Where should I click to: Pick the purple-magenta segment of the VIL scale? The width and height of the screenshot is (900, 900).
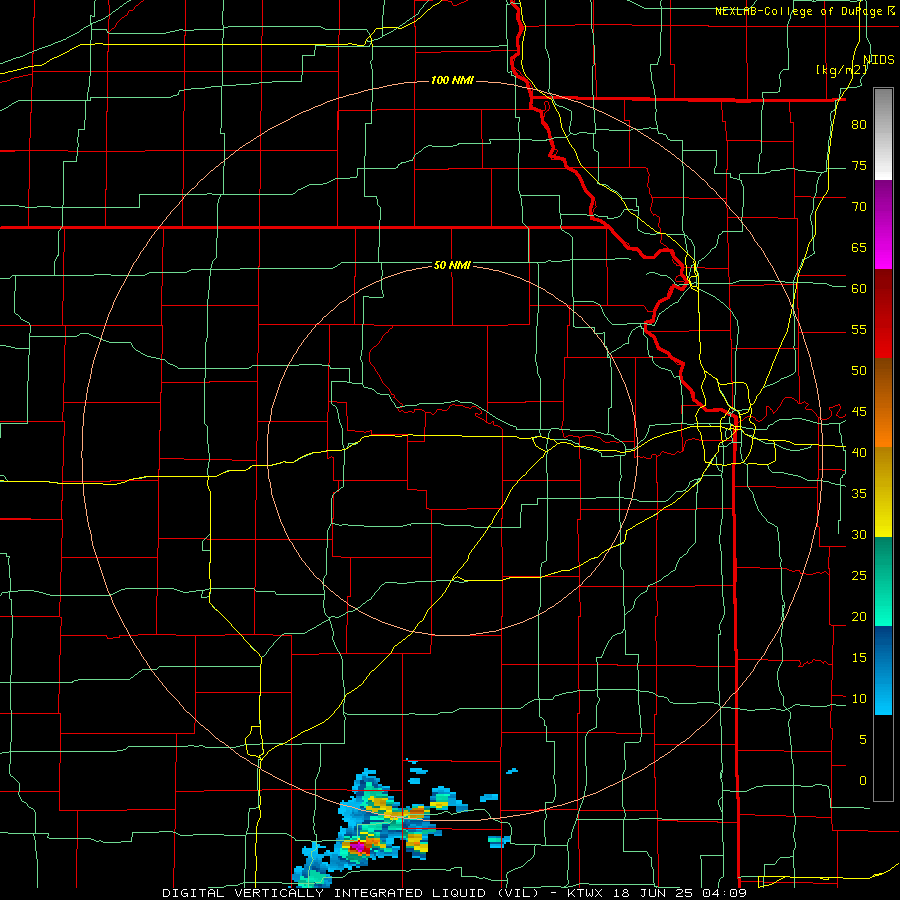click(883, 225)
